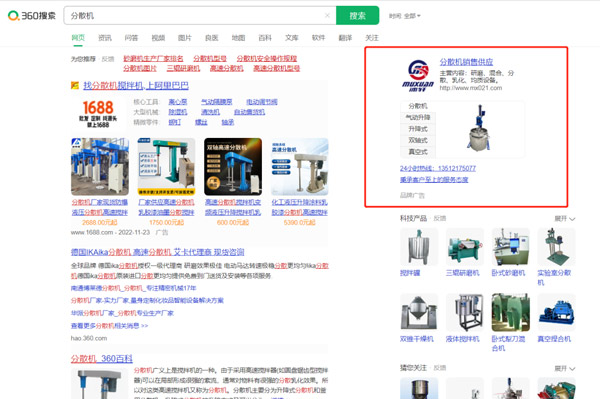Click 反馈 next to 科技产品
This screenshot has width=600, height=399.
click(440, 218)
